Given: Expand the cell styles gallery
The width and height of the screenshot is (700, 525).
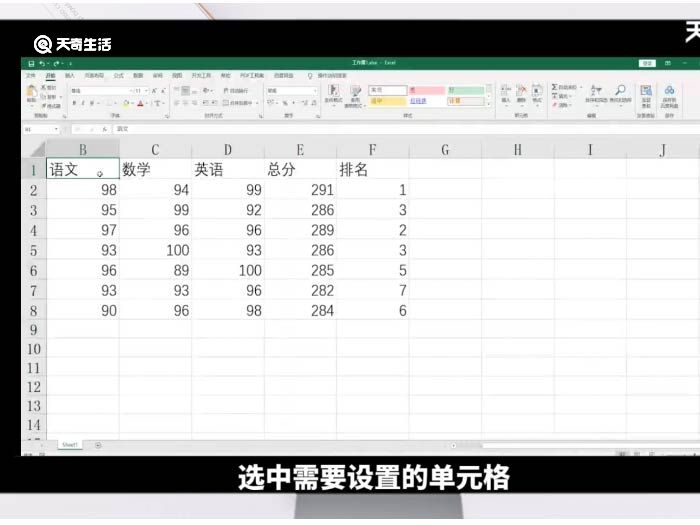Looking at the screenshot, I should pyautogui.click(x=489, y=104).
